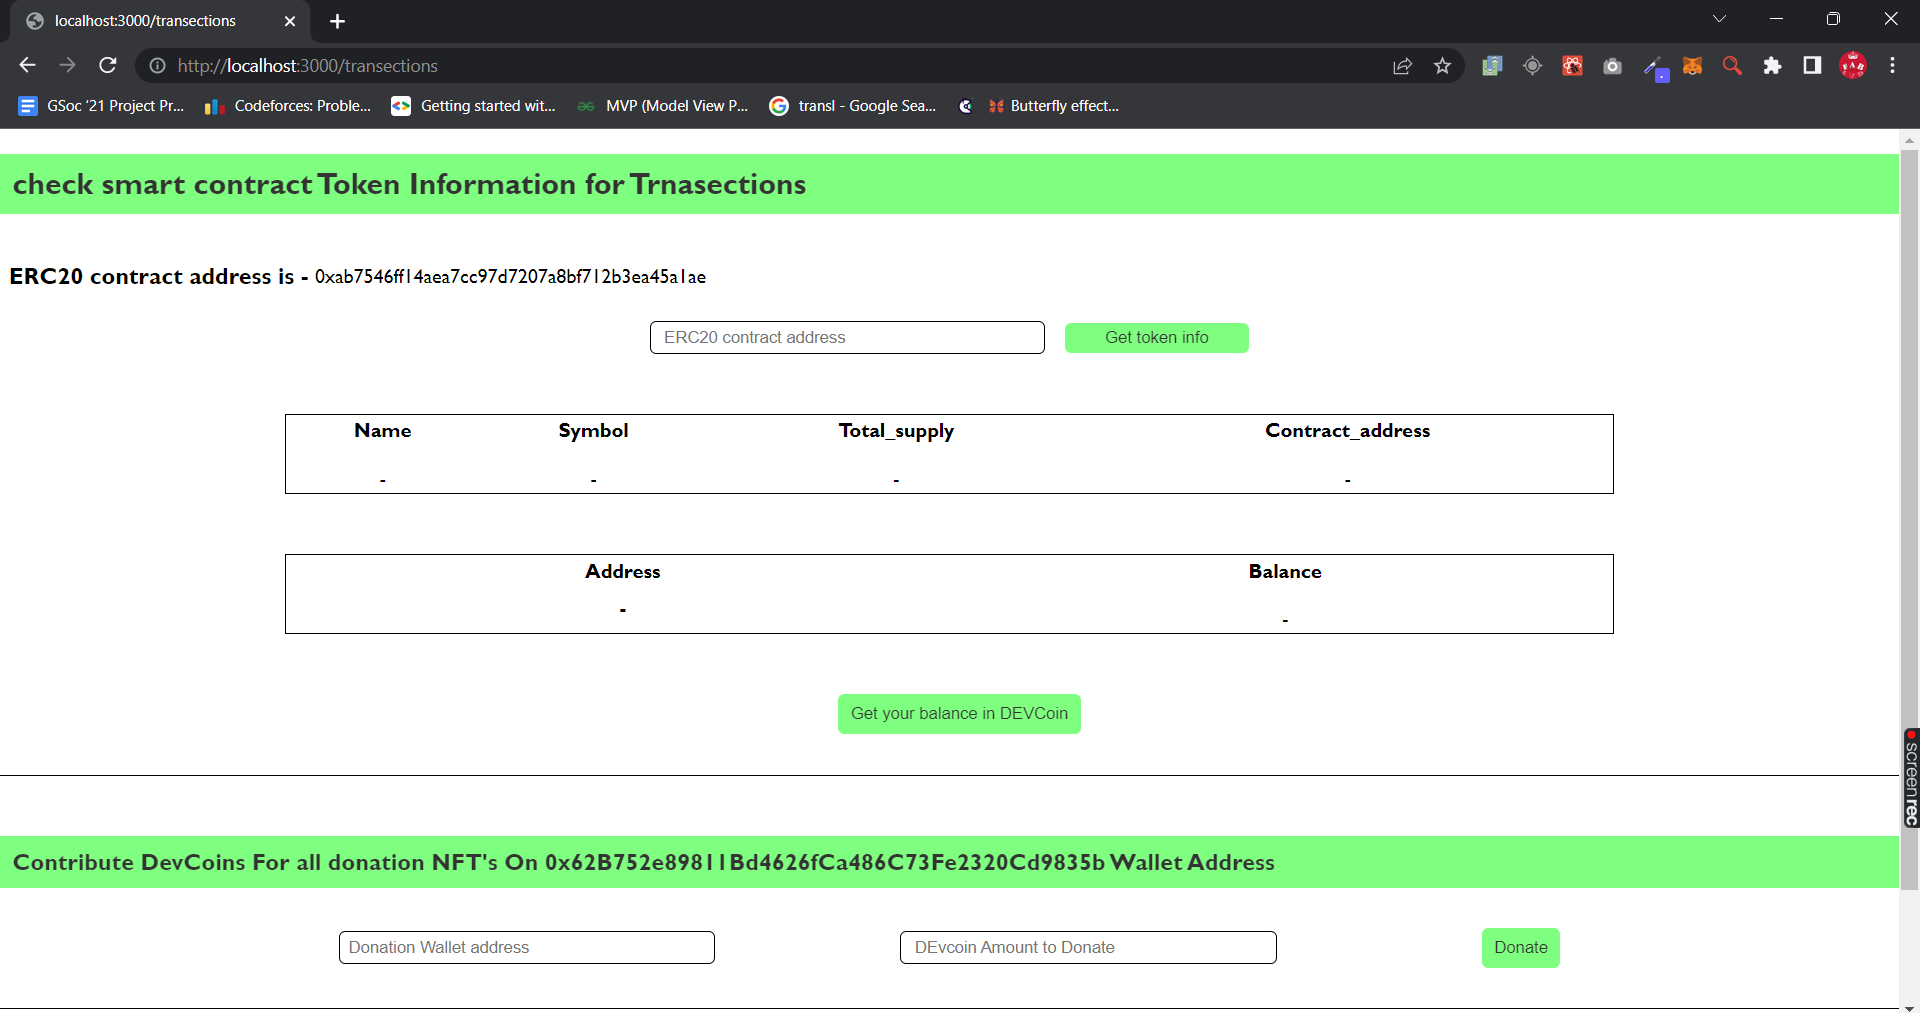Viewport: 1920px width, 1013px height.
Task: Click the page vertical scrollbar thumb
Action: coord(1909,520)
